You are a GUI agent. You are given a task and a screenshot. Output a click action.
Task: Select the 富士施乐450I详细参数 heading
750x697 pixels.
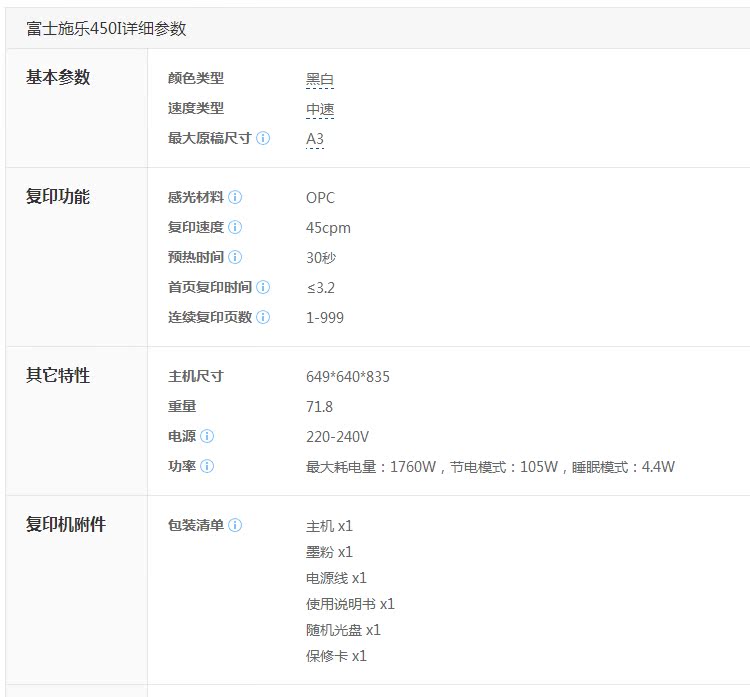coord(106,29)
